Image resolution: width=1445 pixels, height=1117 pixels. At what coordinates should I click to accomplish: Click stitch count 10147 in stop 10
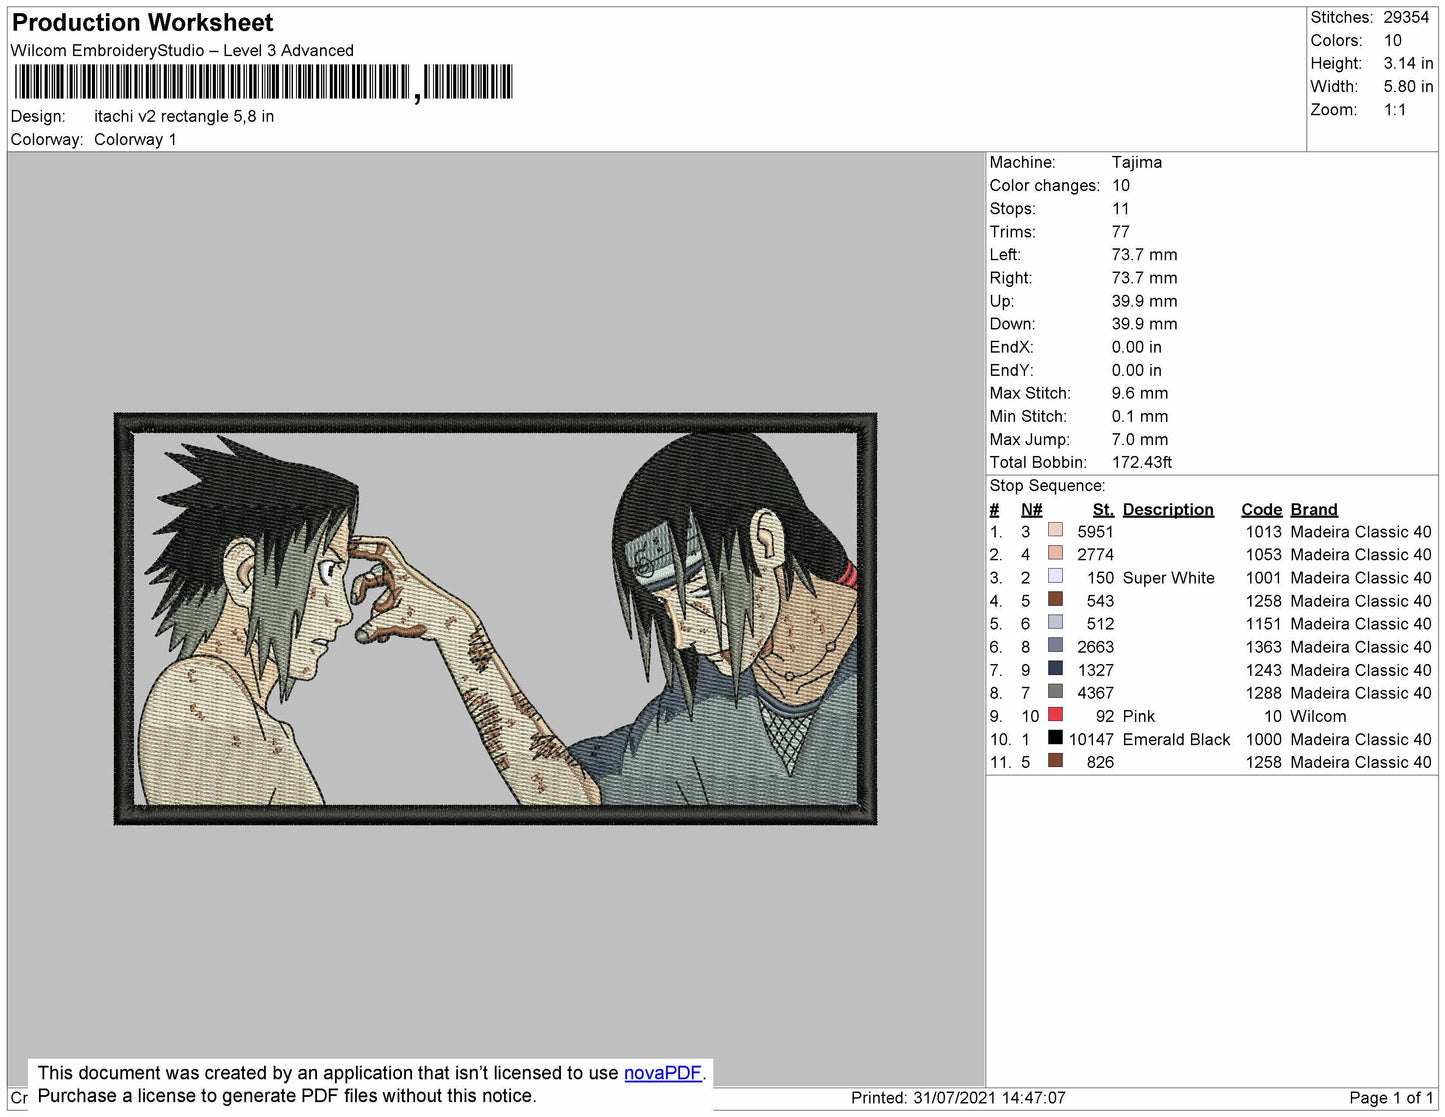pos(1091,740)
